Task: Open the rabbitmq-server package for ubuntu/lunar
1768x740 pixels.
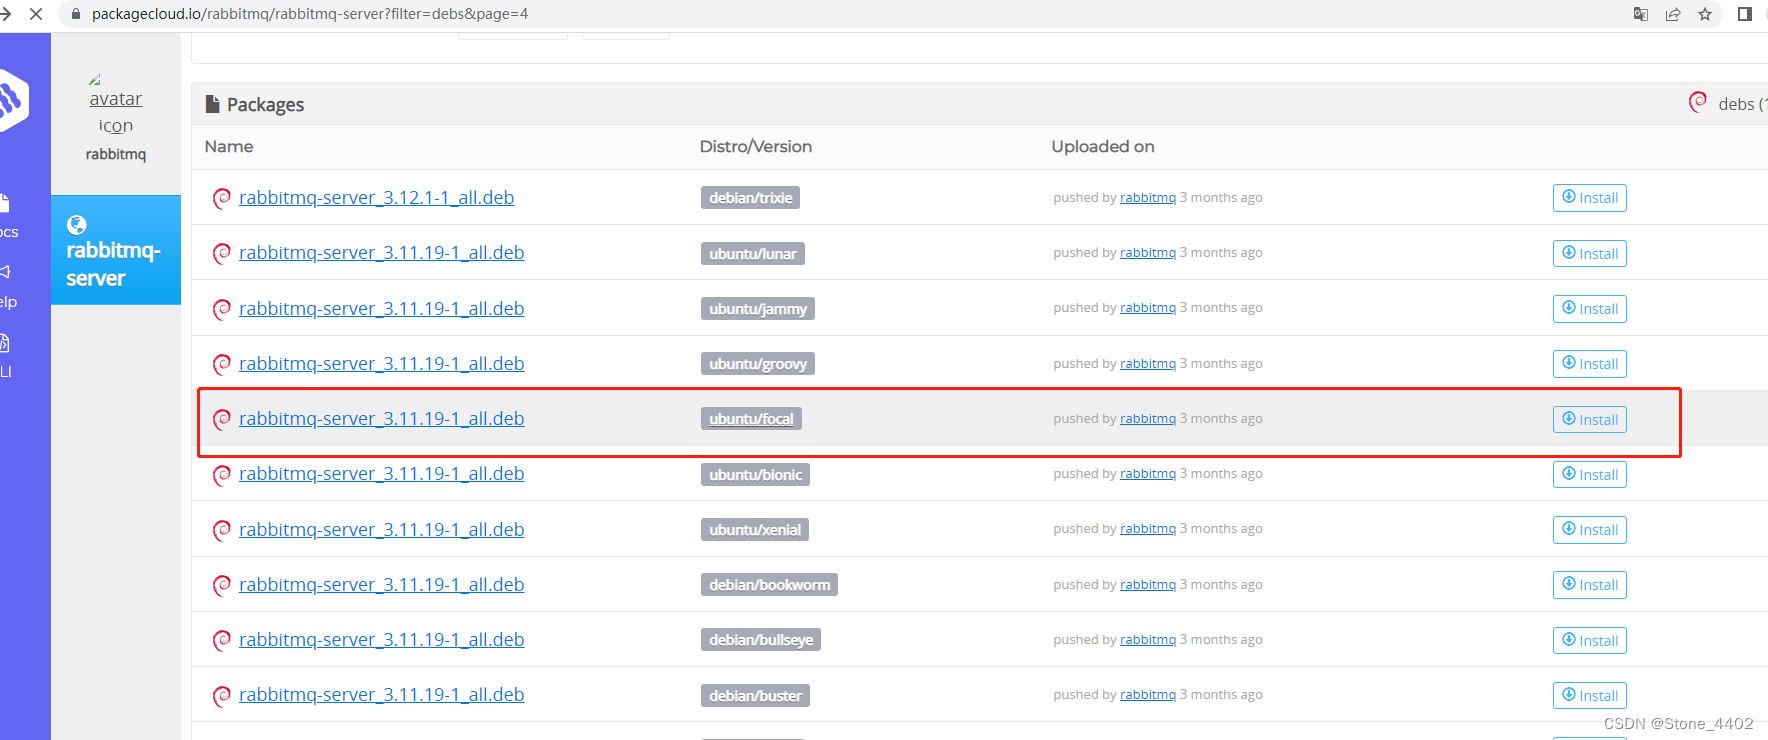Action: (381, 253)
